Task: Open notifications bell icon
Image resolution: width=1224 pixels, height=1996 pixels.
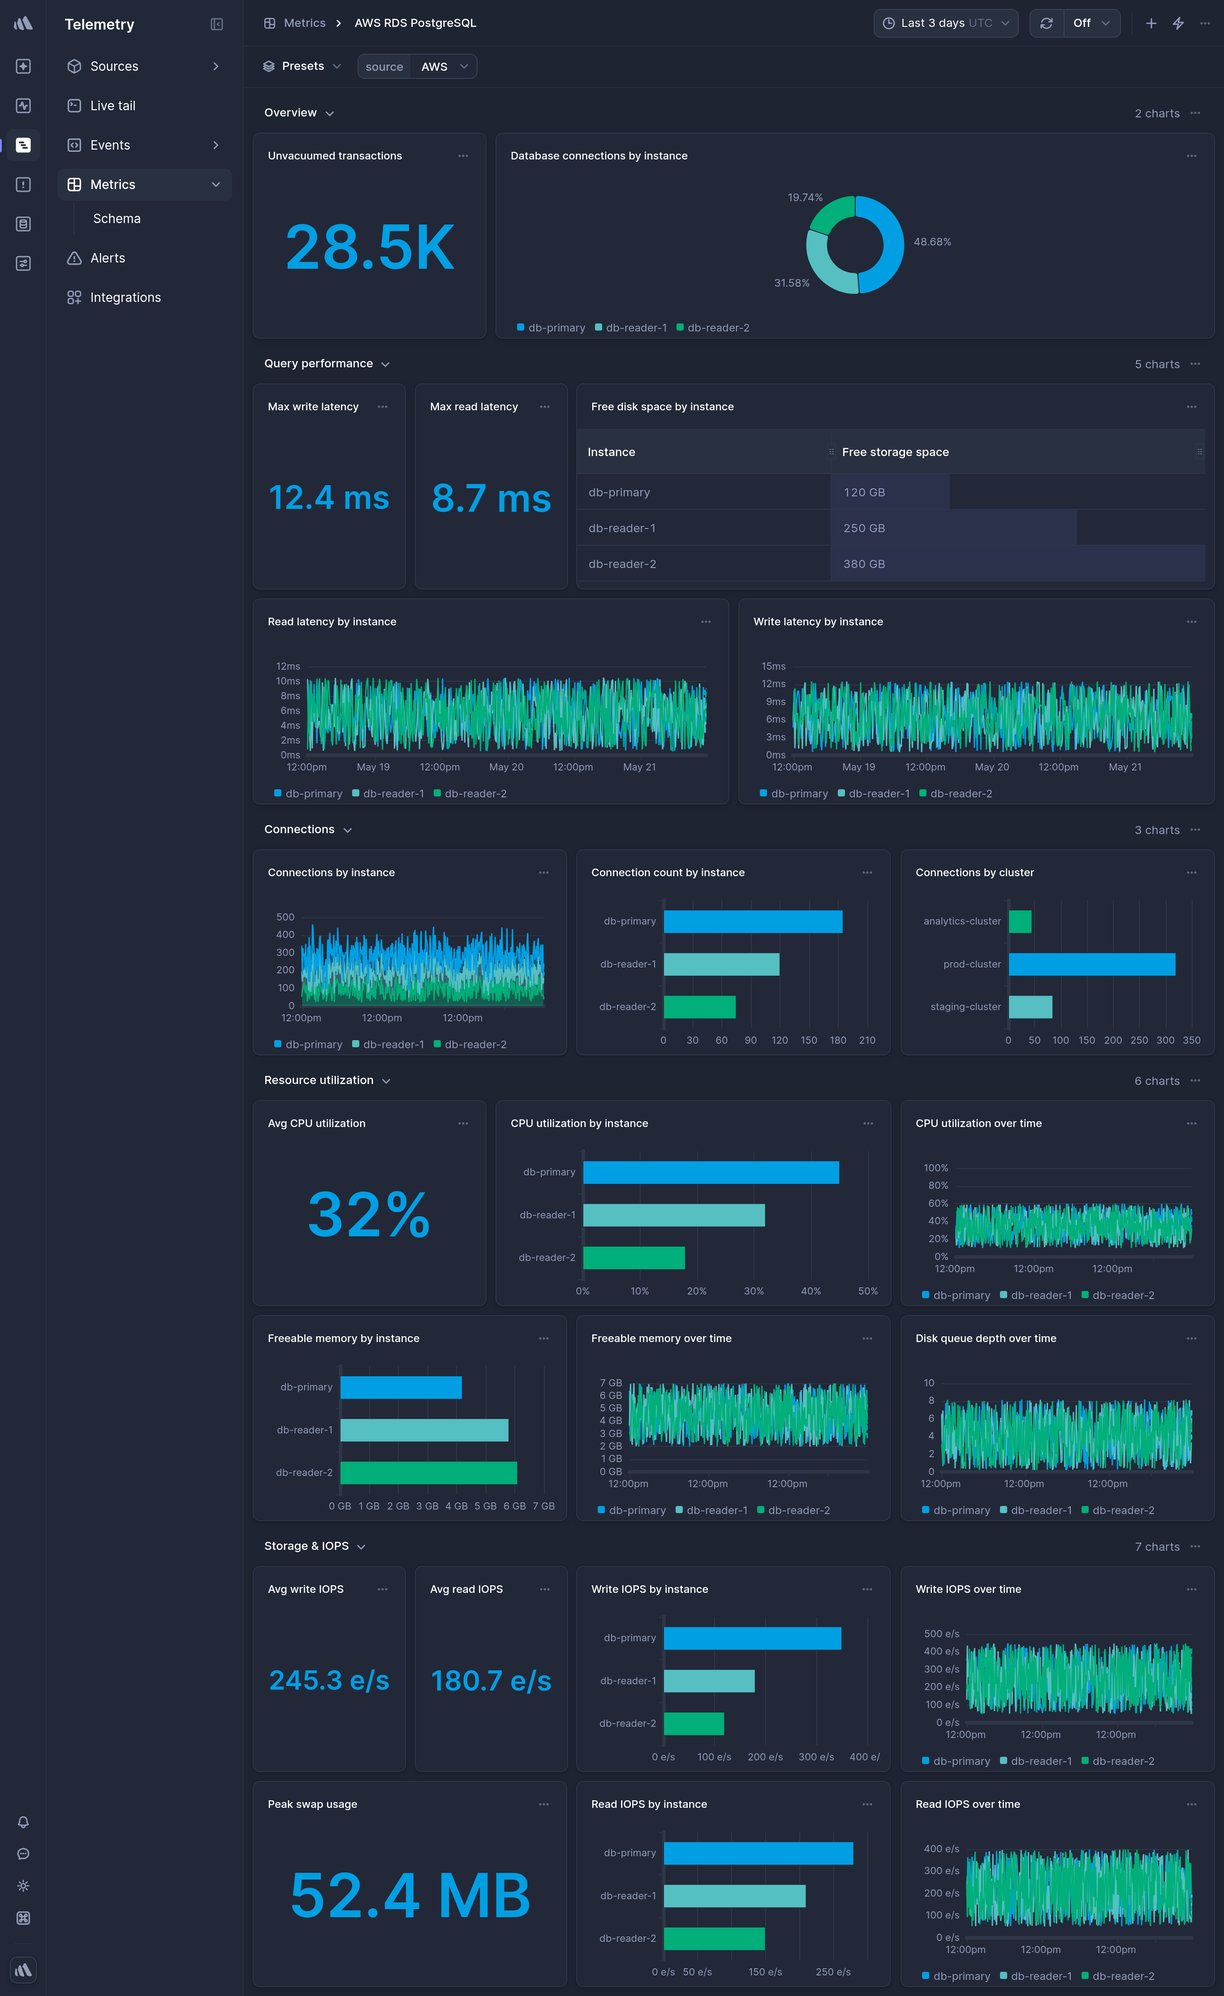Action: (23, 1822)
